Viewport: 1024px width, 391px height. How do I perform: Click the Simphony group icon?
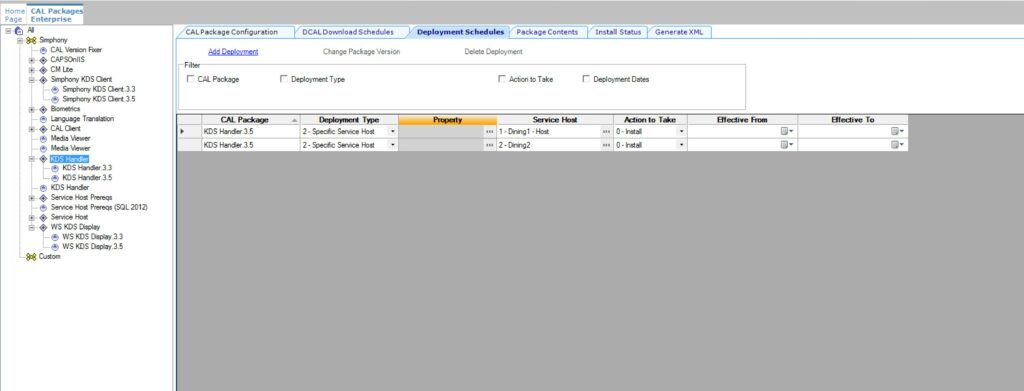31,40
